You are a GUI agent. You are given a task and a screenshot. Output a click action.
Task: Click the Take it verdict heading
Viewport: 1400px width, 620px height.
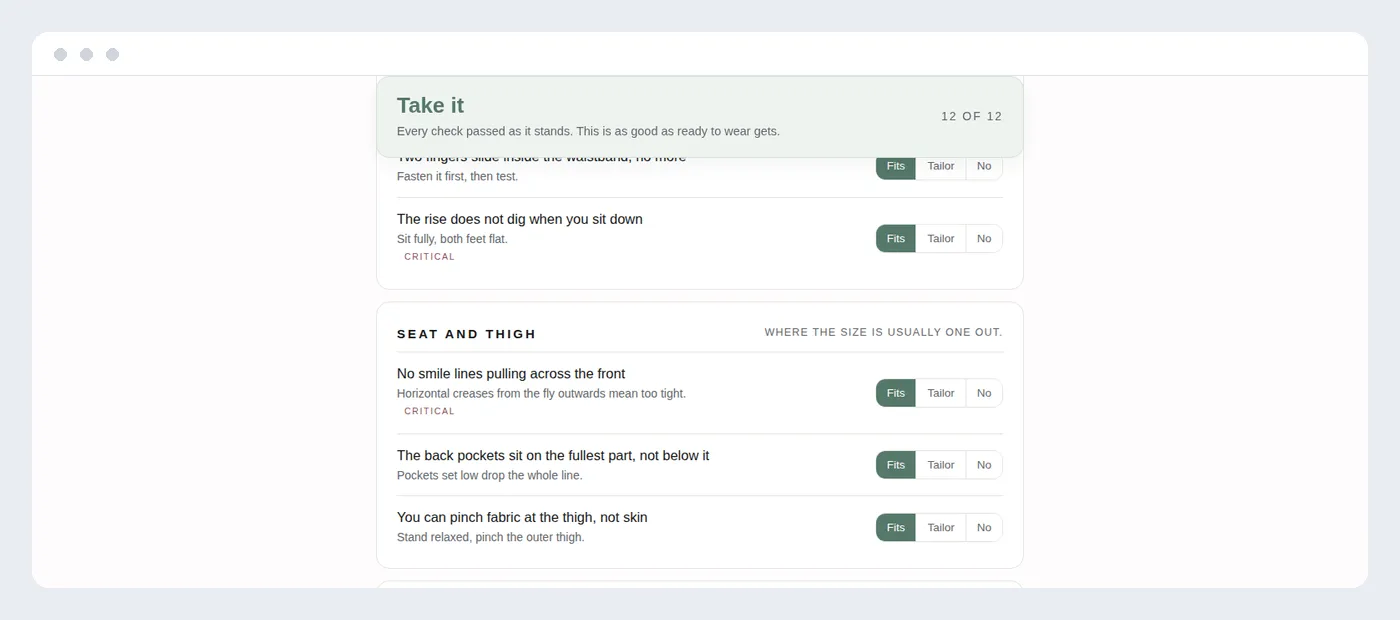tap(430, 105)
